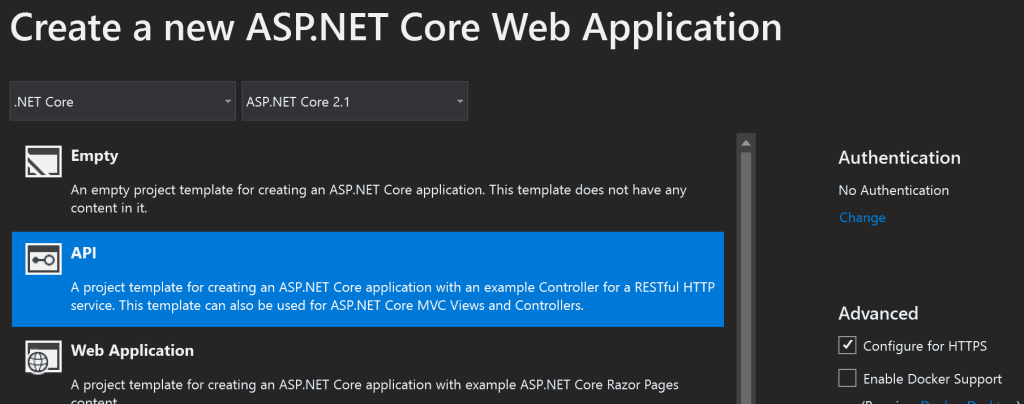Click the "No Authentication" text
The image size is (1024, 404).
(x=893, y=191)
